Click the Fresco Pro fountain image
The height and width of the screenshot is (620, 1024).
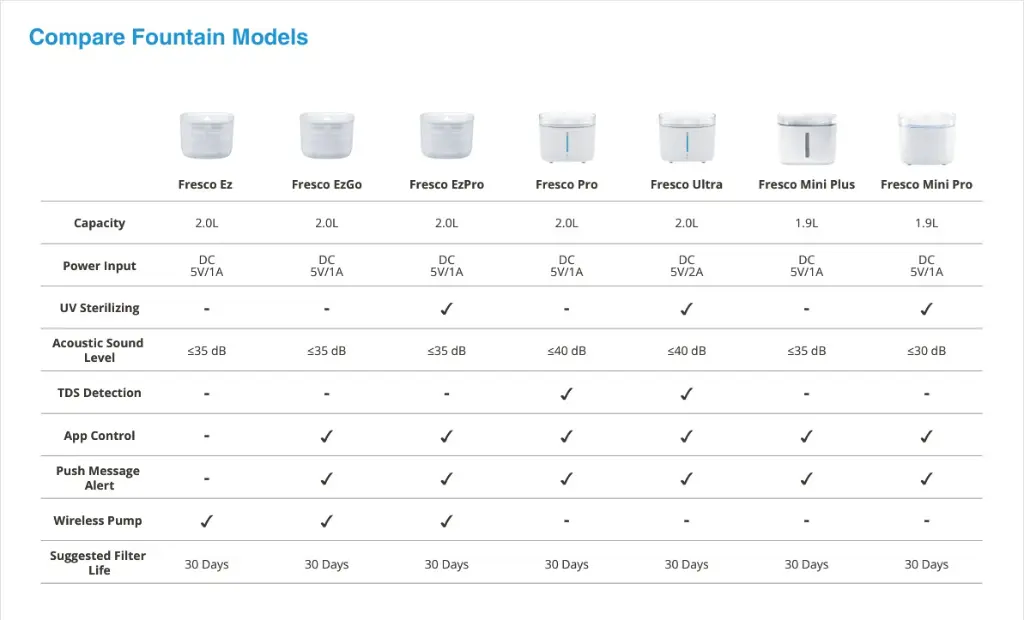coord(567,137)
